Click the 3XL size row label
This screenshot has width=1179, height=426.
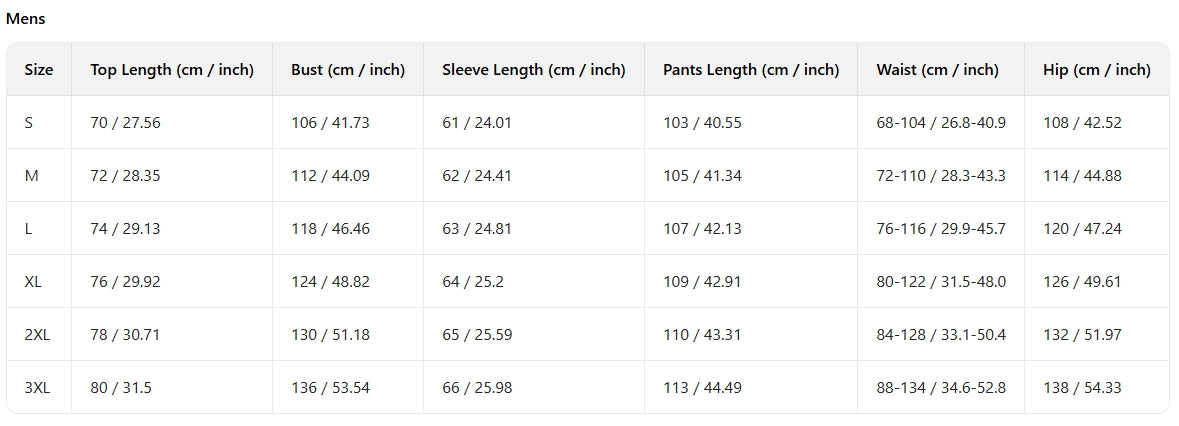pyautogui.click(x=37, y=388)
